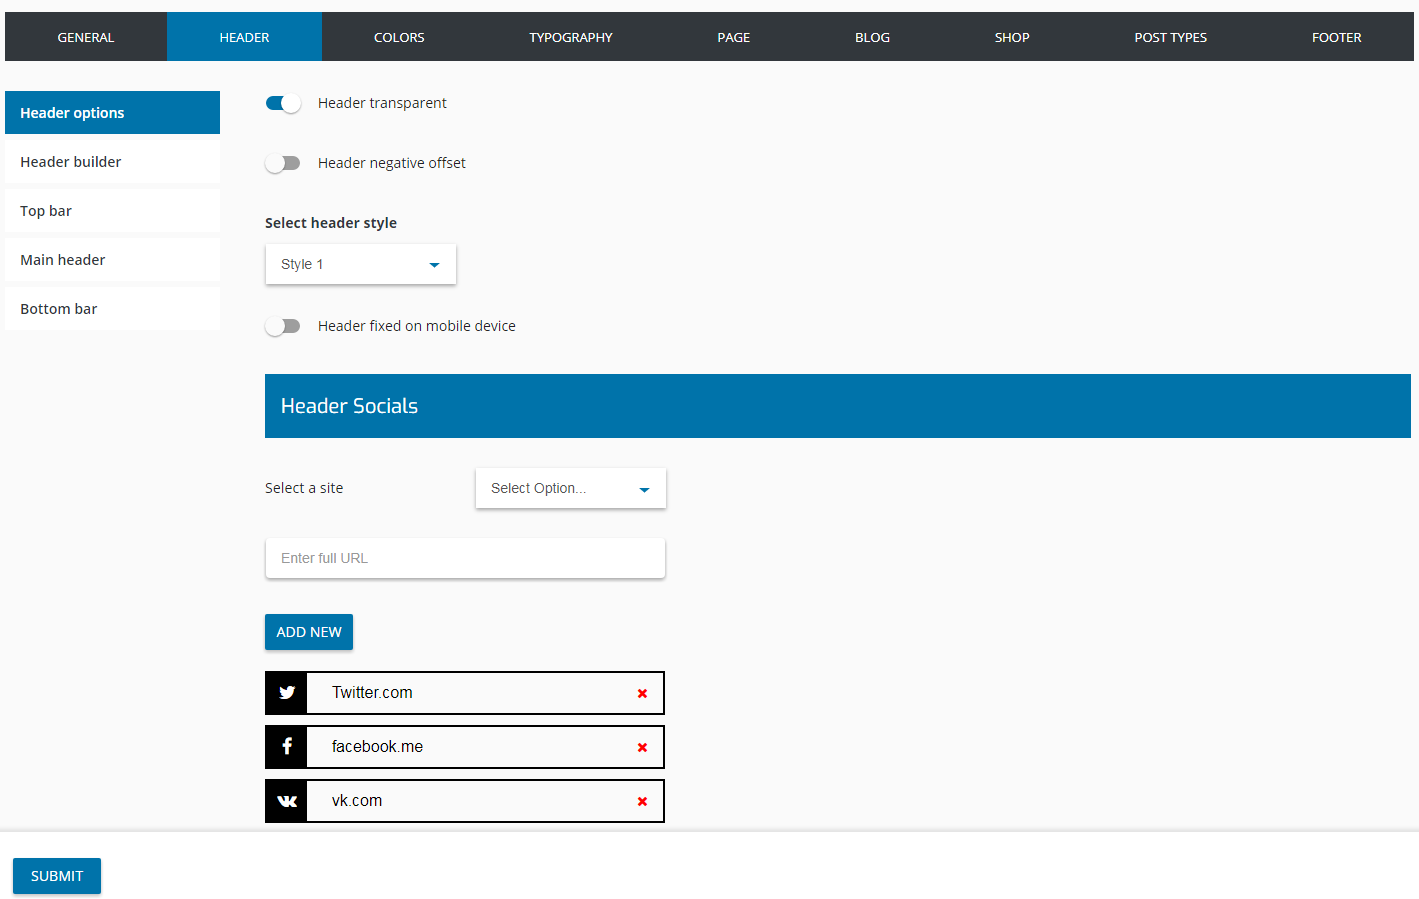The image size is (1419, 899).
Task: Delete the facebook.me social entry
Action: [642, 747]
